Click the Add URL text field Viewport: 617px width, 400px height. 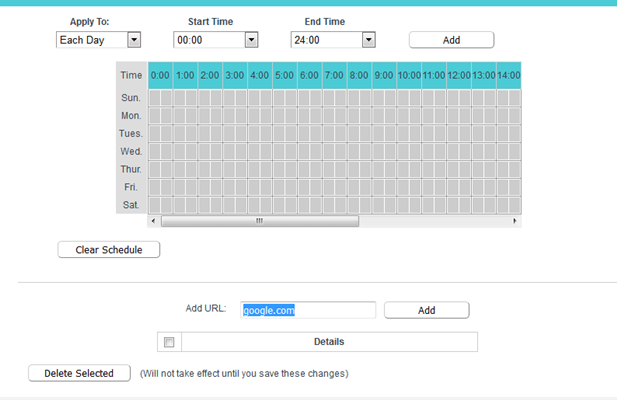[308, 310]
